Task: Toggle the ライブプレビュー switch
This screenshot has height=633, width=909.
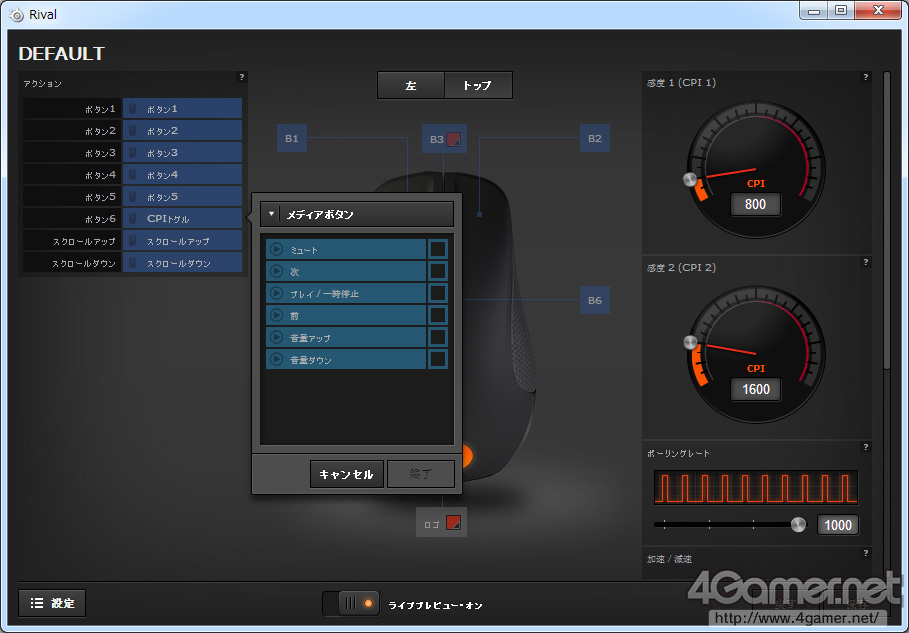Action: [x=351, y=603]
